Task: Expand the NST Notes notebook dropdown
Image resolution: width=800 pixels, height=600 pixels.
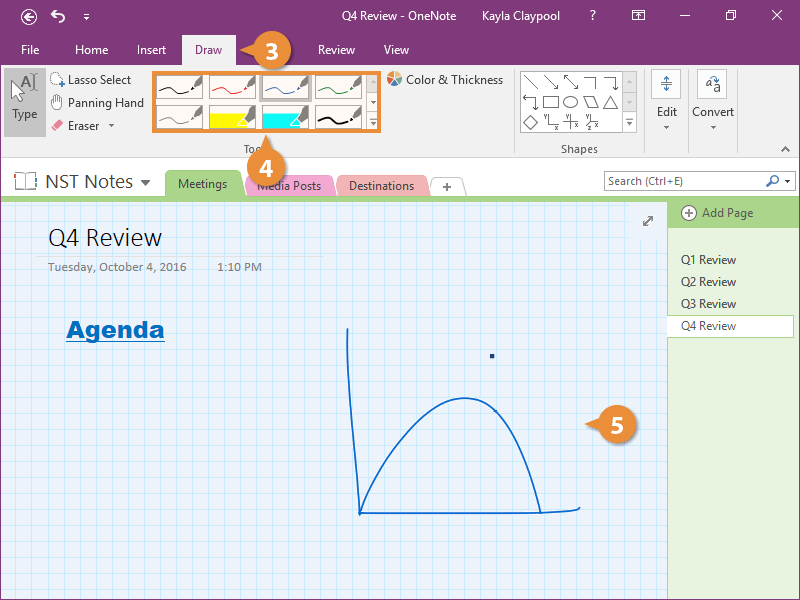Action: tap(146, 183)
